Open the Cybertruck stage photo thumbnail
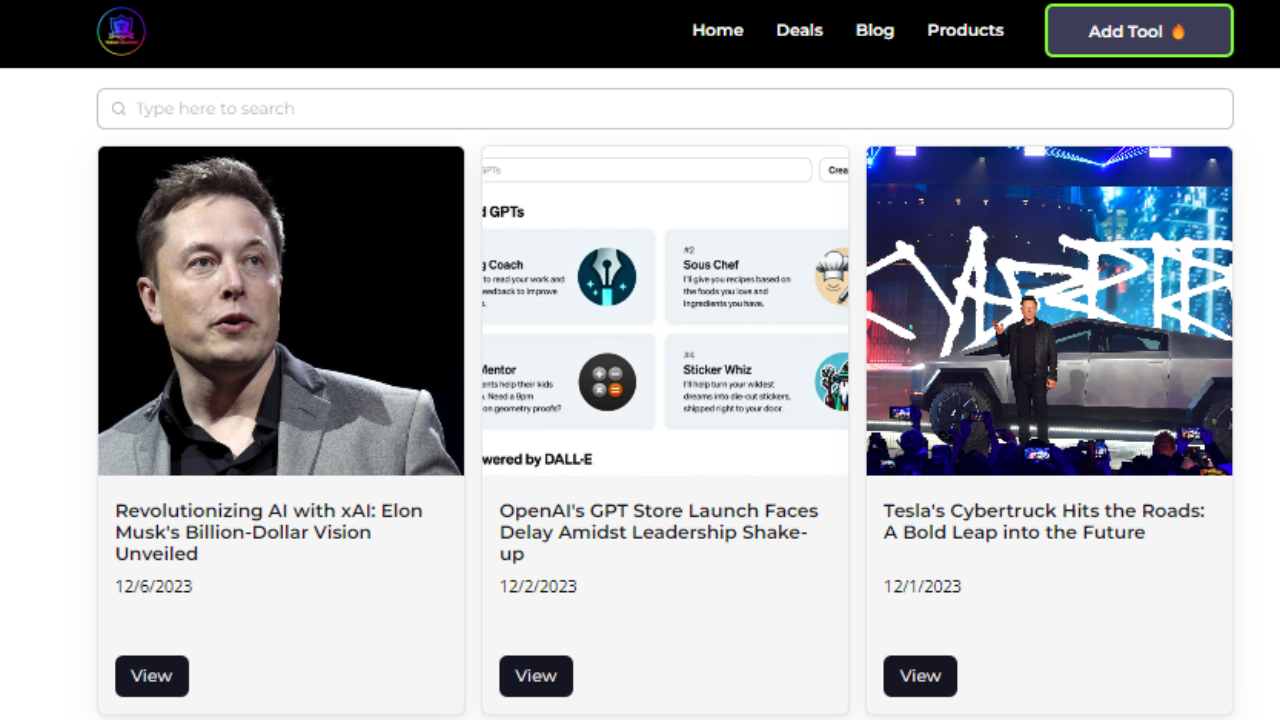 [1049, 311]
